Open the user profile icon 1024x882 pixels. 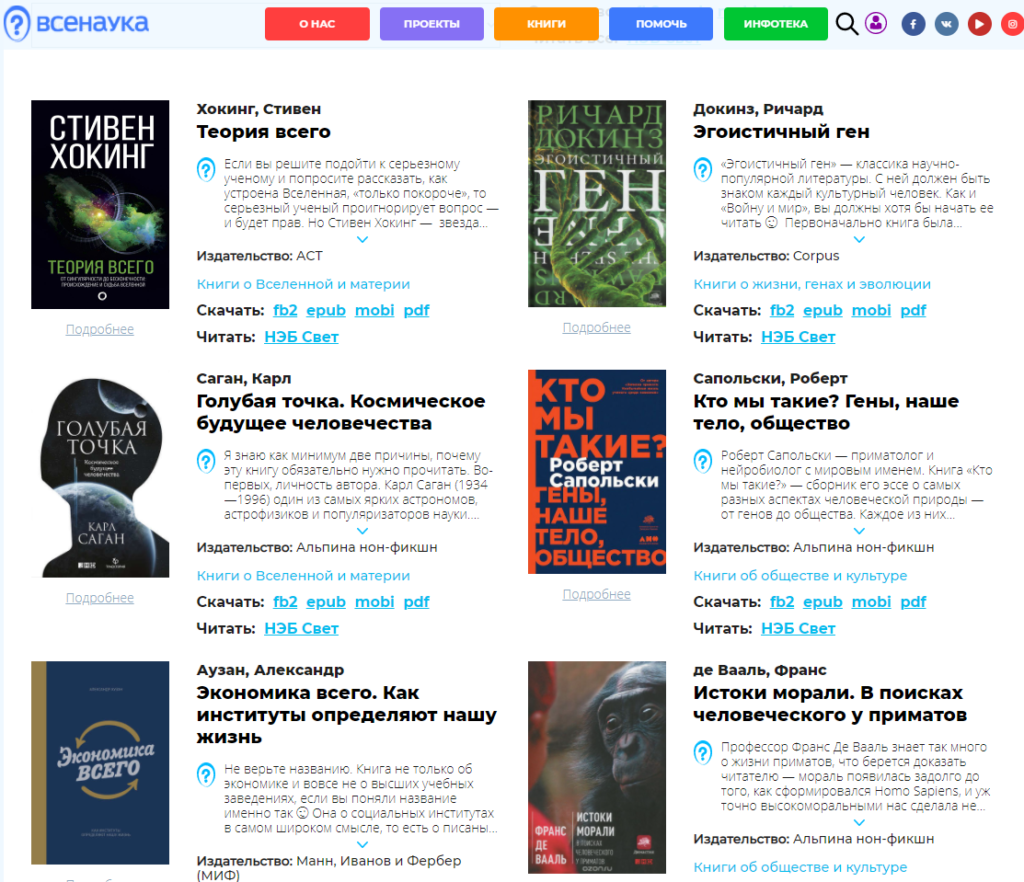pos(876,24)
